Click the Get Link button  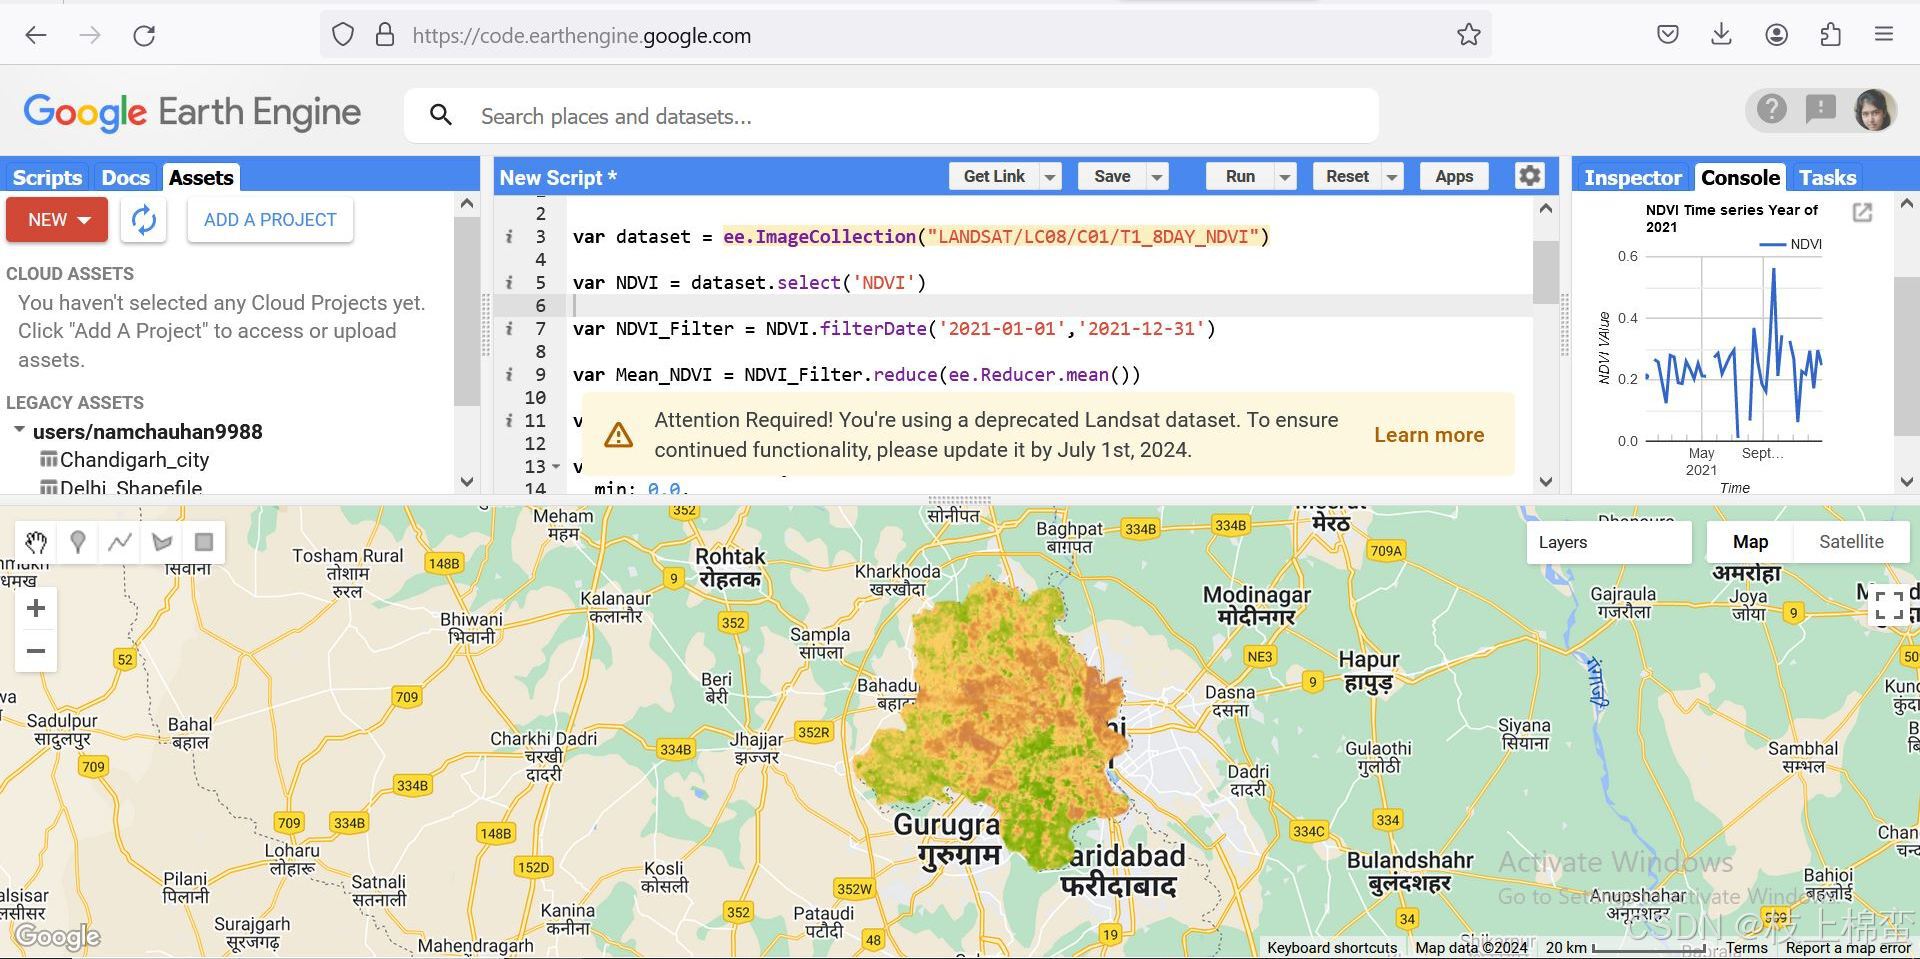pyautogui.click(x=994, y=177)
